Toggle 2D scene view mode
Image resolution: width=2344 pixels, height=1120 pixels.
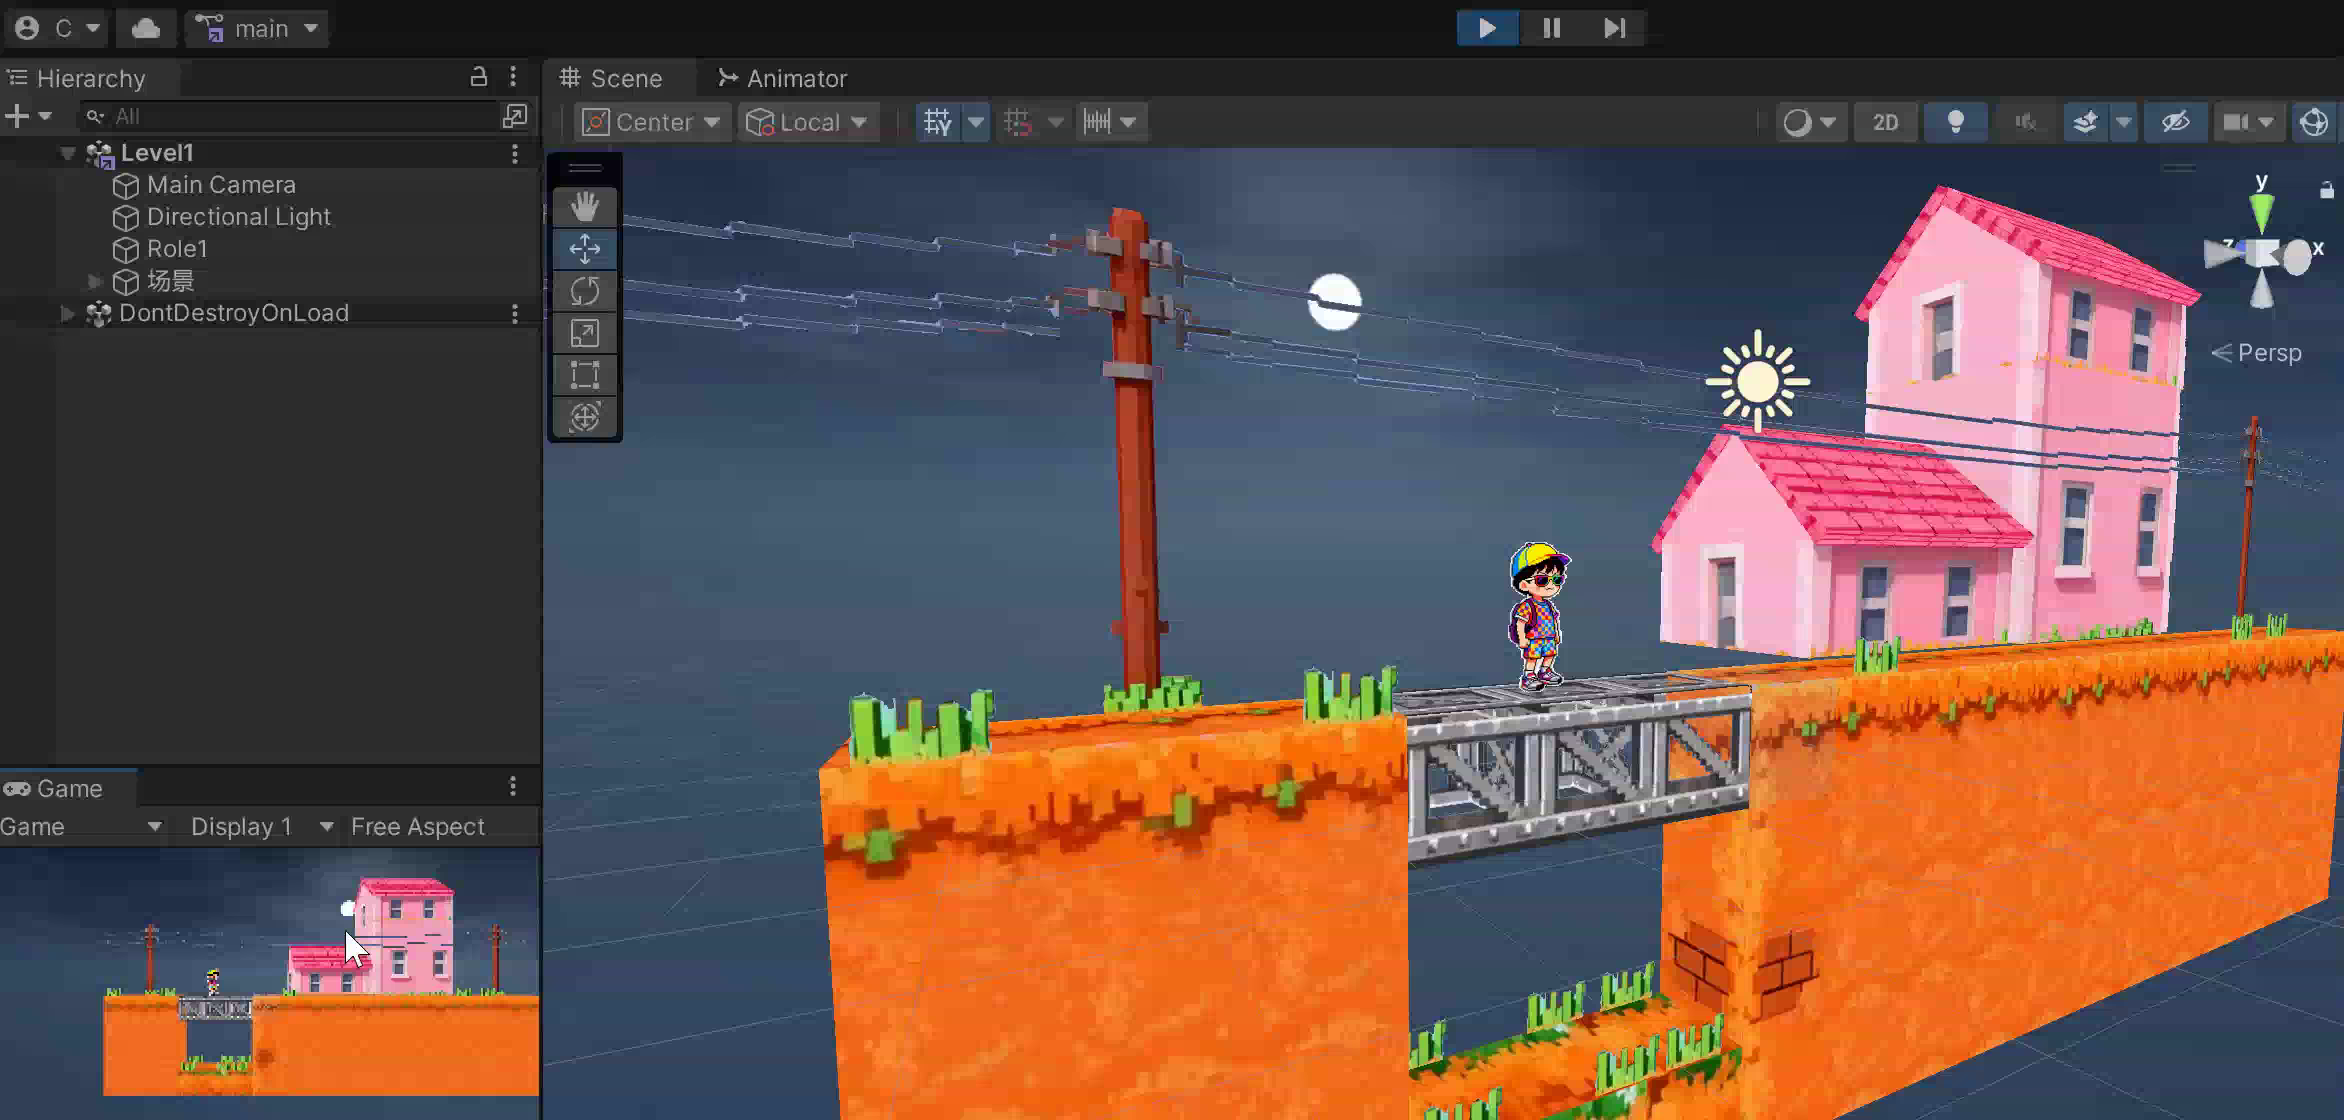pyautogui.click(x=1885, y=122)
